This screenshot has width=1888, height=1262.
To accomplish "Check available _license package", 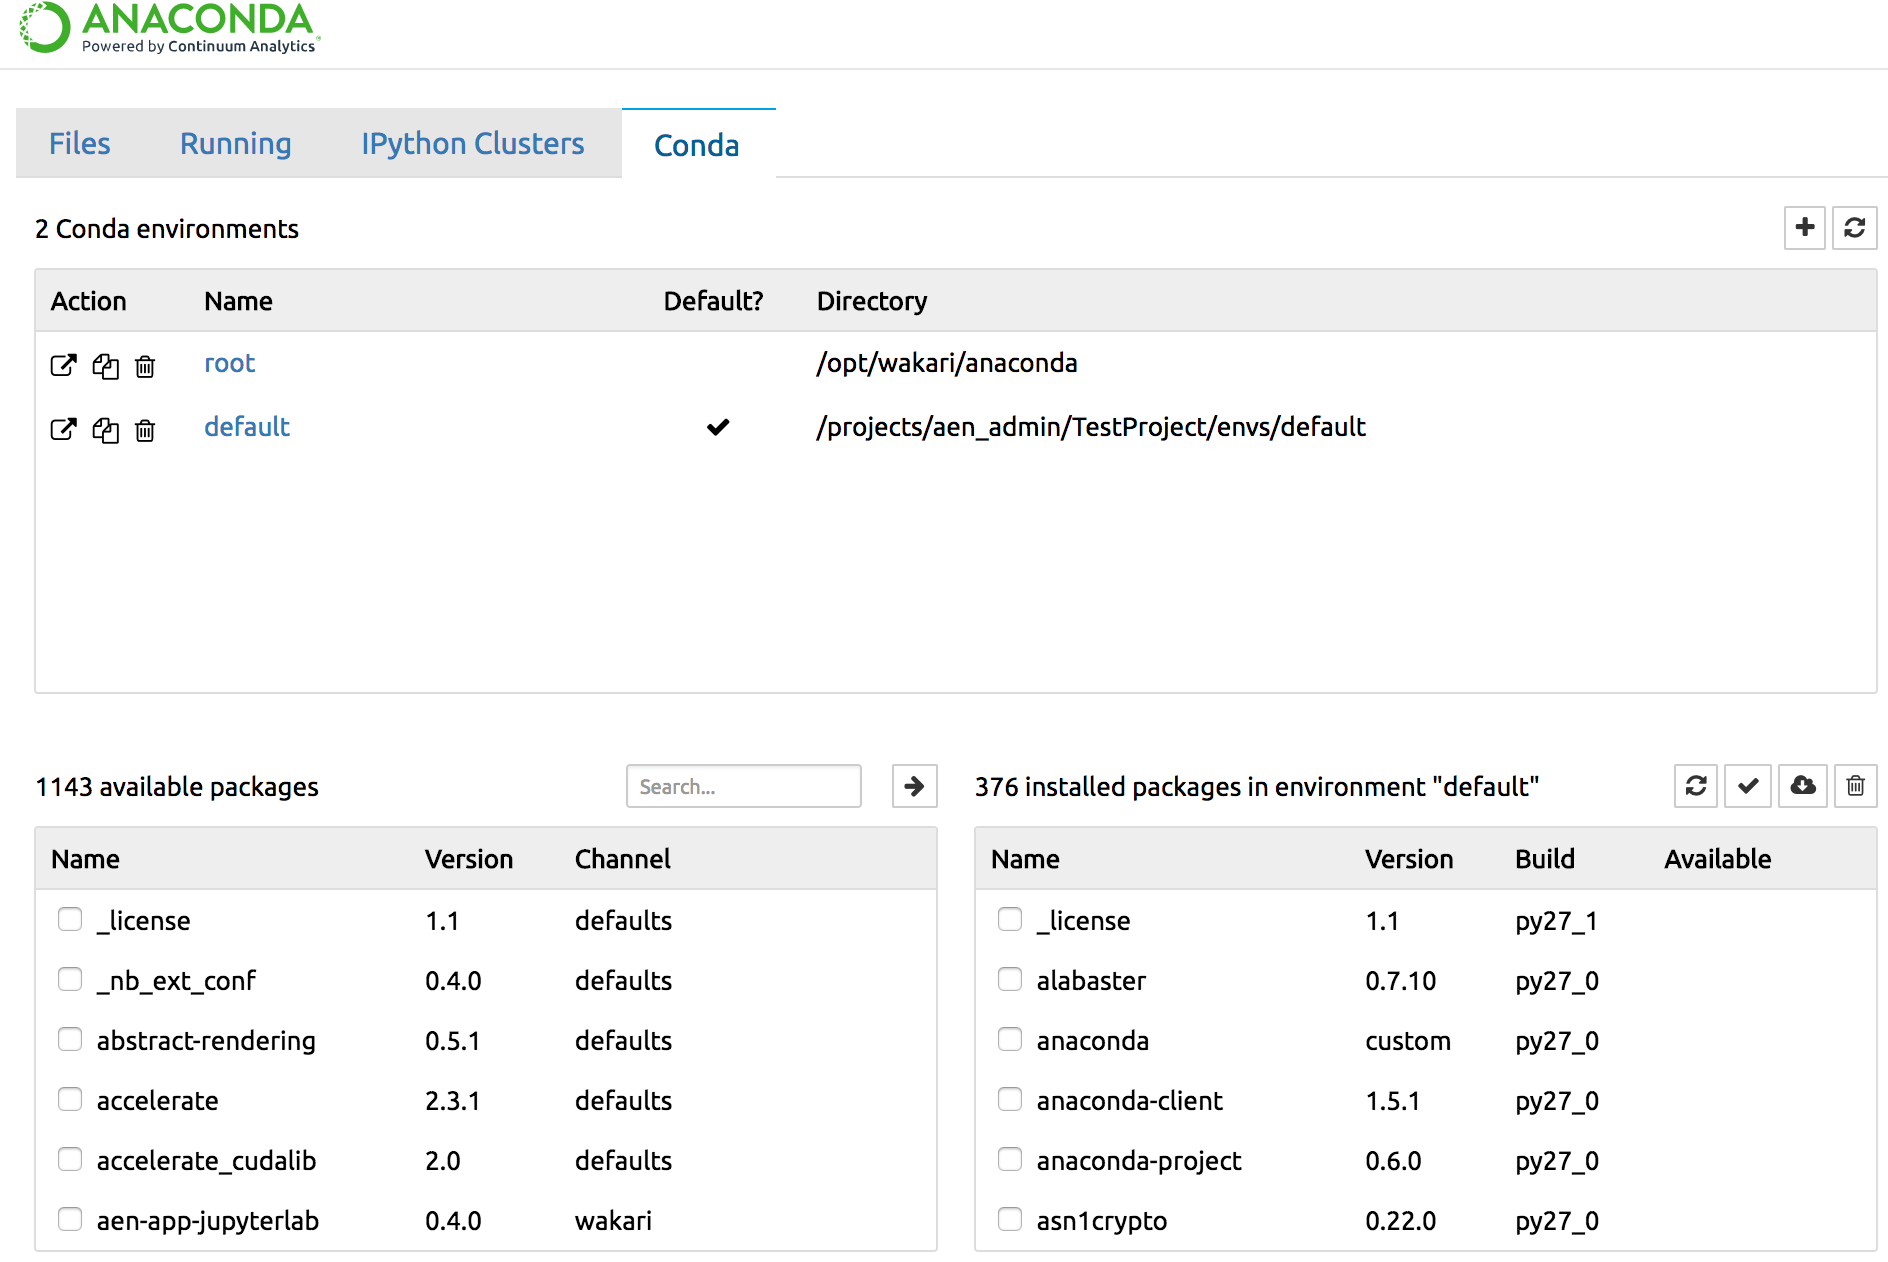I will (70, 919).
